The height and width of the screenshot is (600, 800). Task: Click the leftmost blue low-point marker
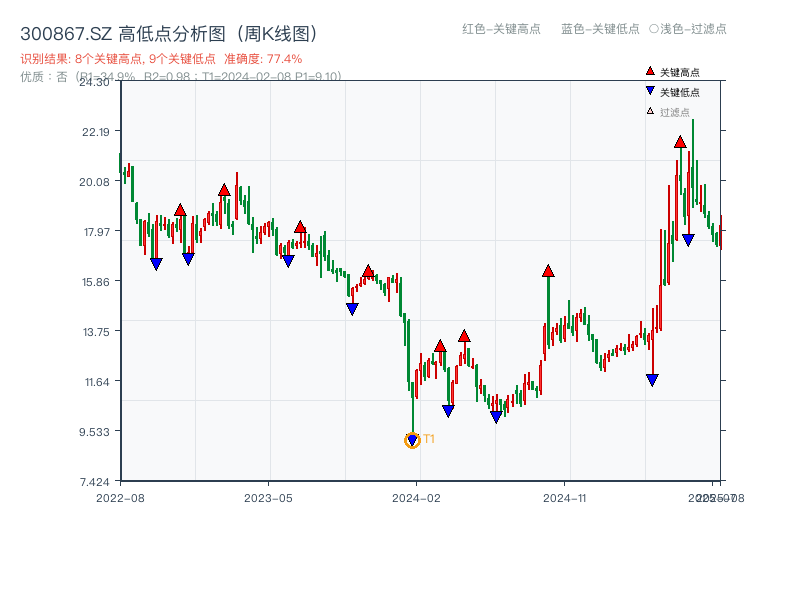pyautogui.click(x=156, y=264)
